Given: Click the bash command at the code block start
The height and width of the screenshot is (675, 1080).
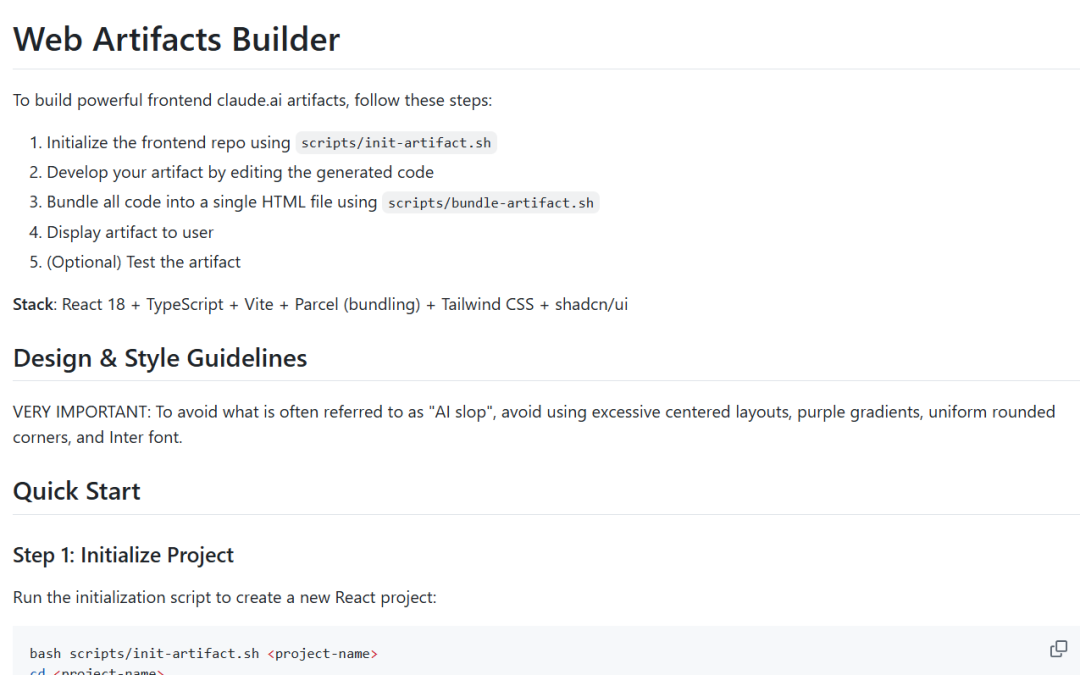Looking at the screenshot, I should (46, 654).
